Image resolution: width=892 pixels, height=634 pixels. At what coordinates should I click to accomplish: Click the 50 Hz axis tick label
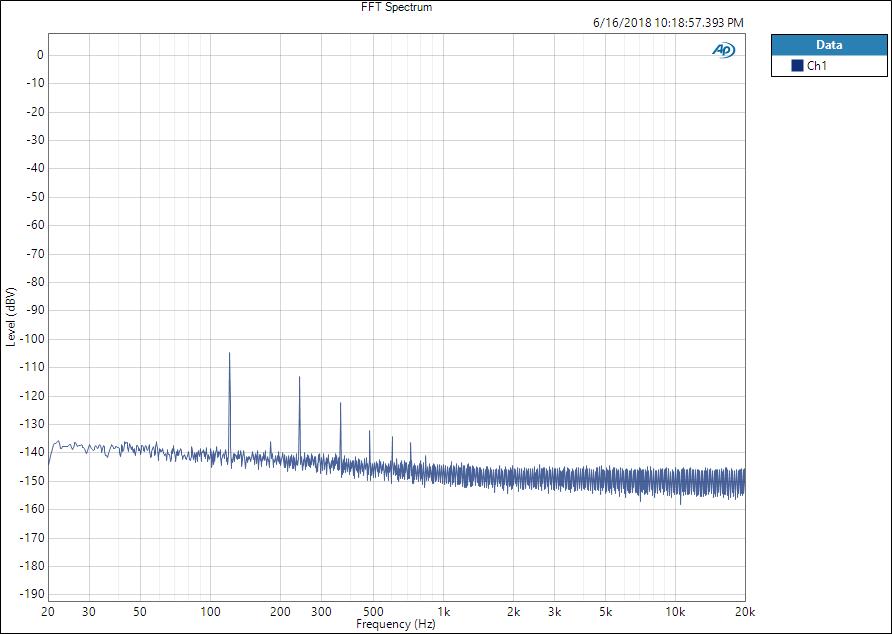click(140, 612)
